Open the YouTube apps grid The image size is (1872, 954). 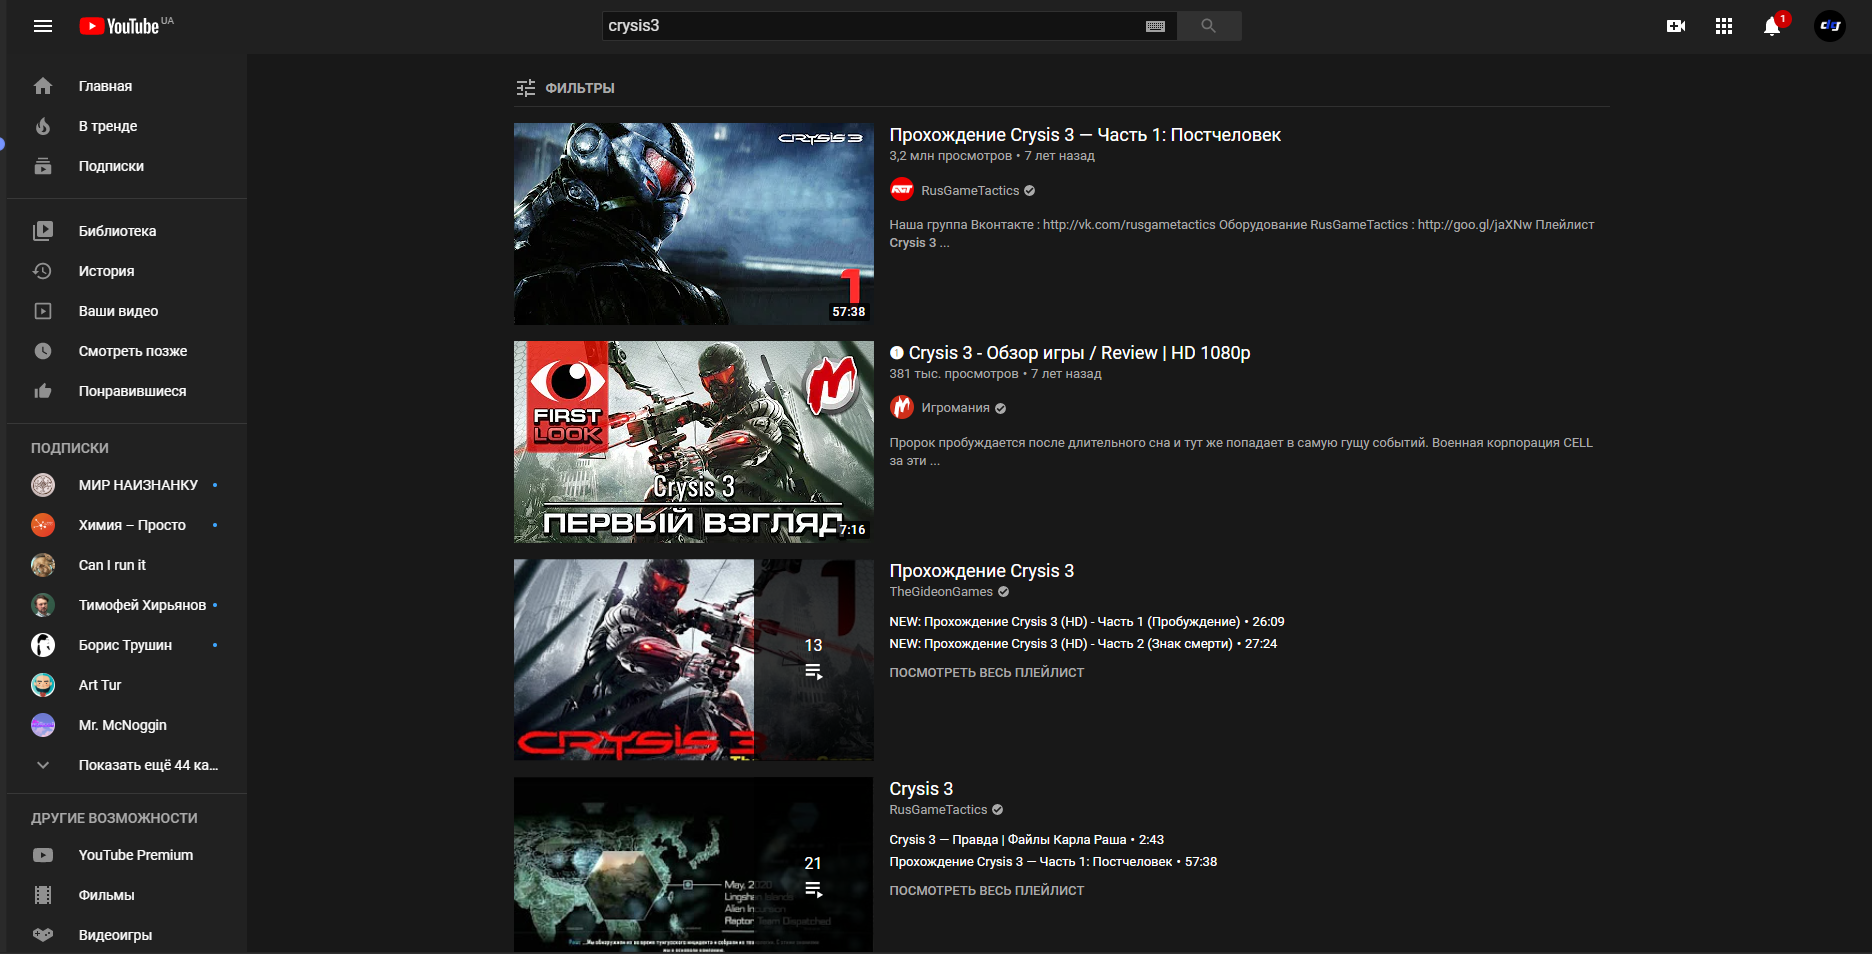[x=1724, y=26]
